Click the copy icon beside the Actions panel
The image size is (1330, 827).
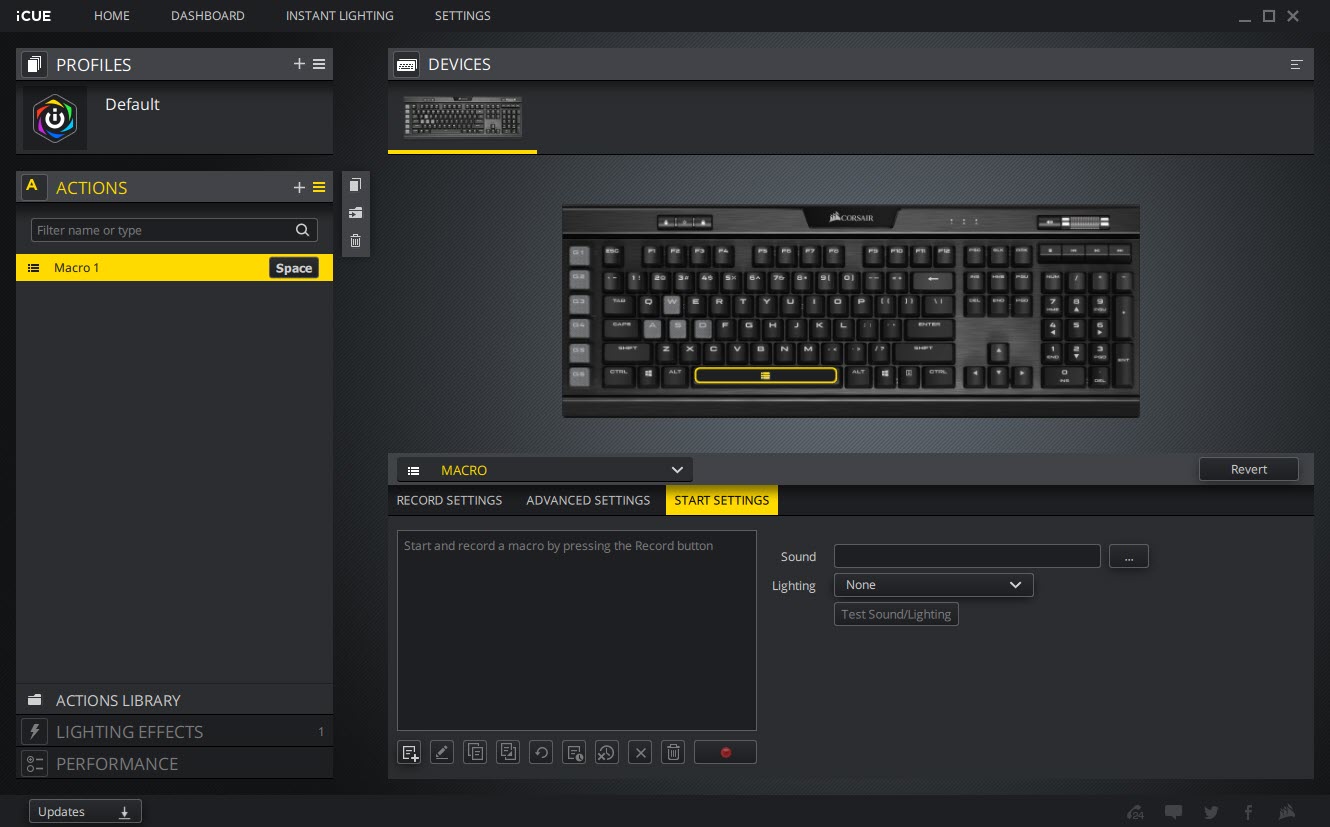(x=355, y=185)
